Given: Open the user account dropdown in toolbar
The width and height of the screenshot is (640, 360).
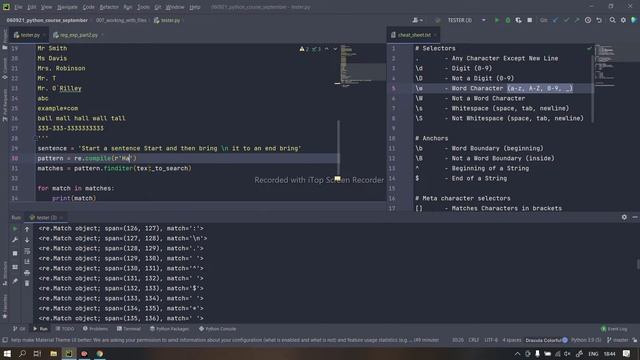Looking at the screenshot, I should coord(418,20).
